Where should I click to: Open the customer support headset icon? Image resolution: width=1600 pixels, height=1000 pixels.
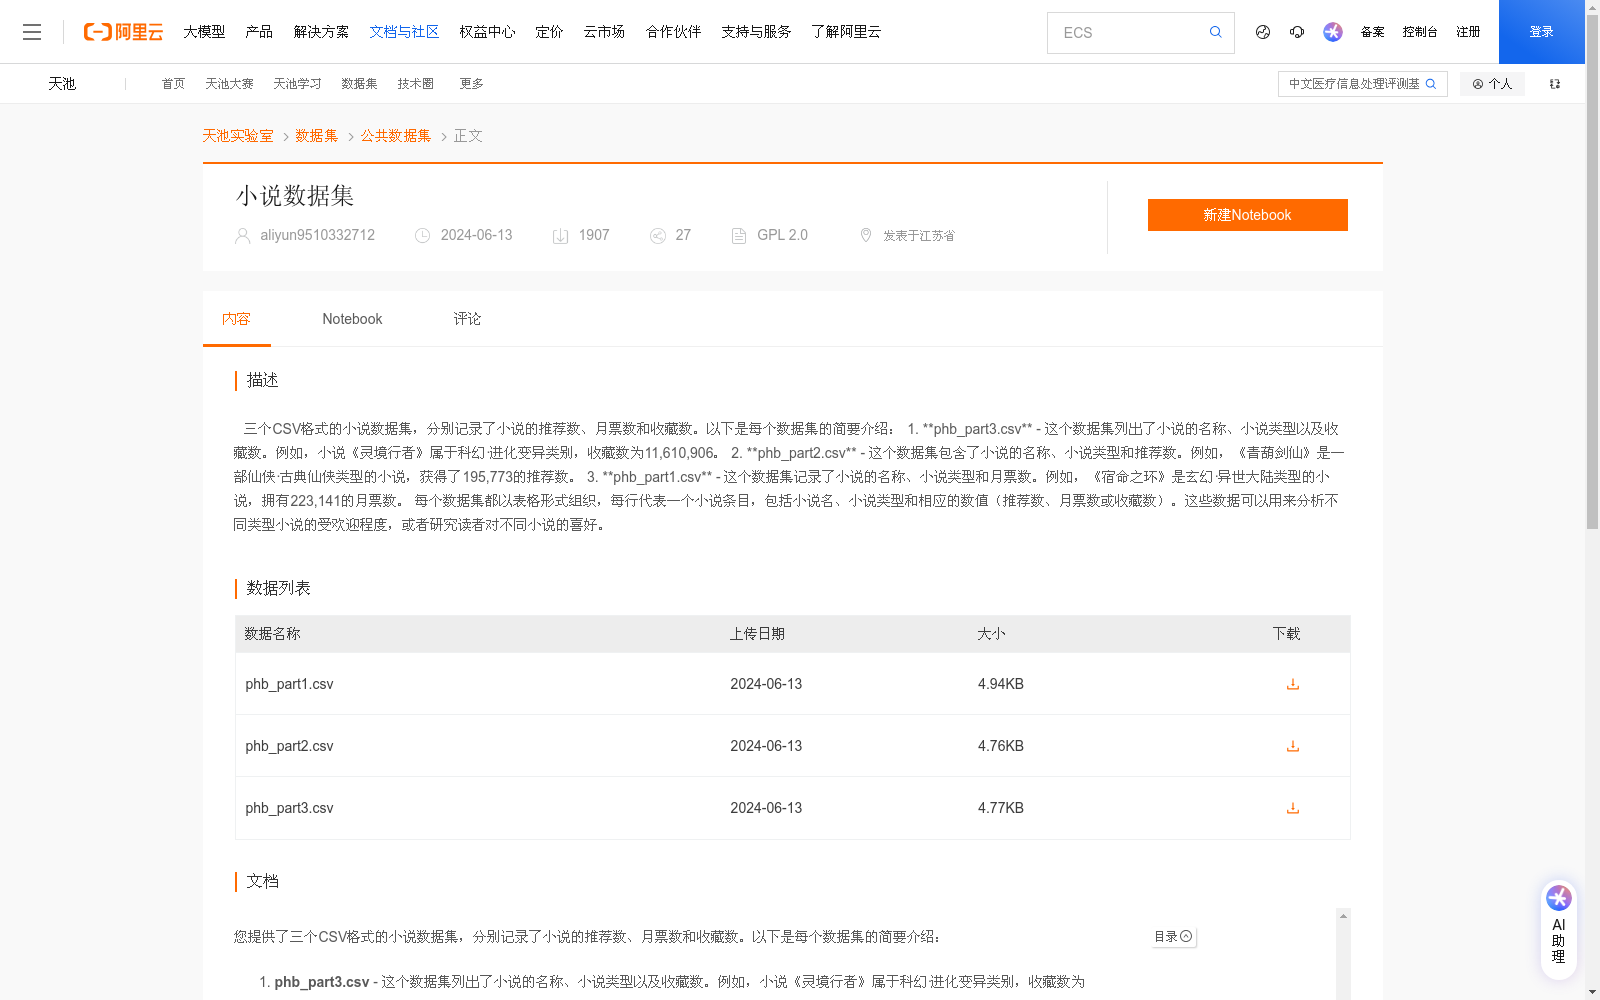[x=1297, y=32]
